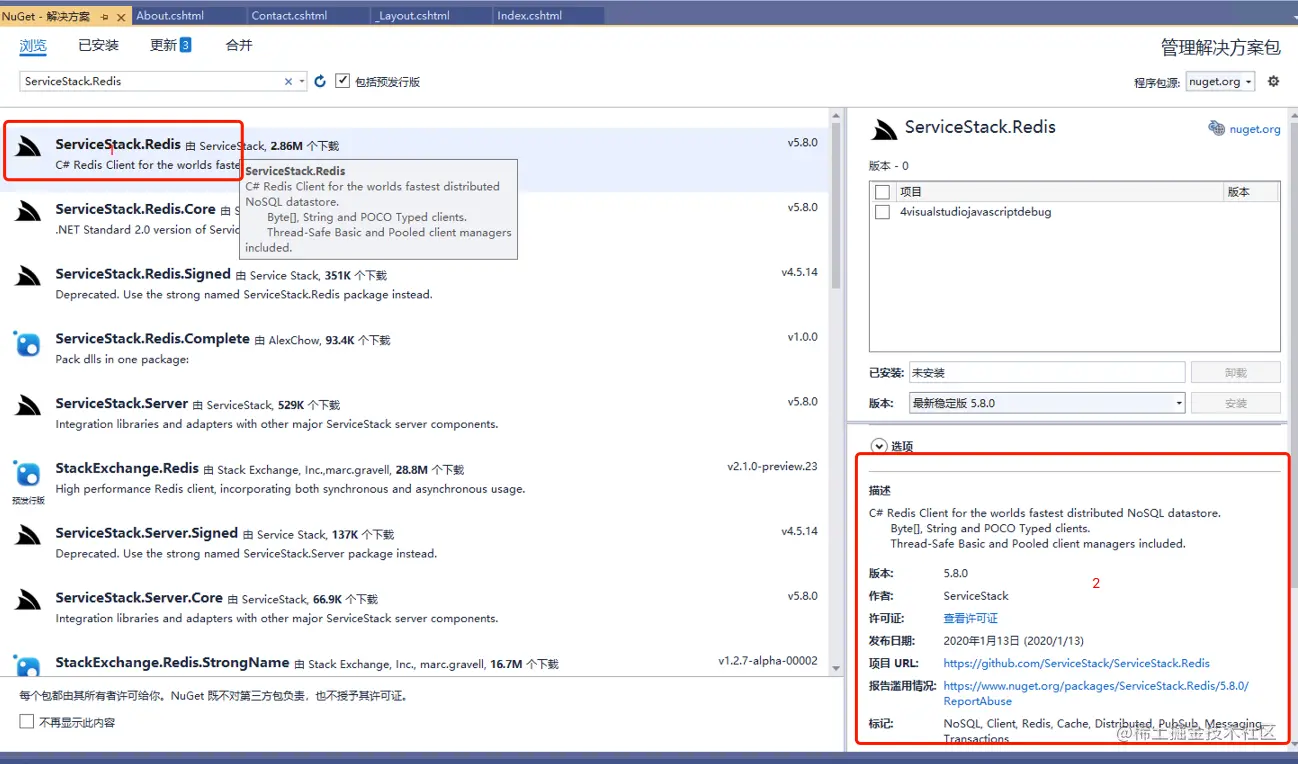This screenshot has height=764, width=1298.
Task: Click the v1.0.0 version of ServiceStack.Redis.Complete
Action: pos(802,337)
